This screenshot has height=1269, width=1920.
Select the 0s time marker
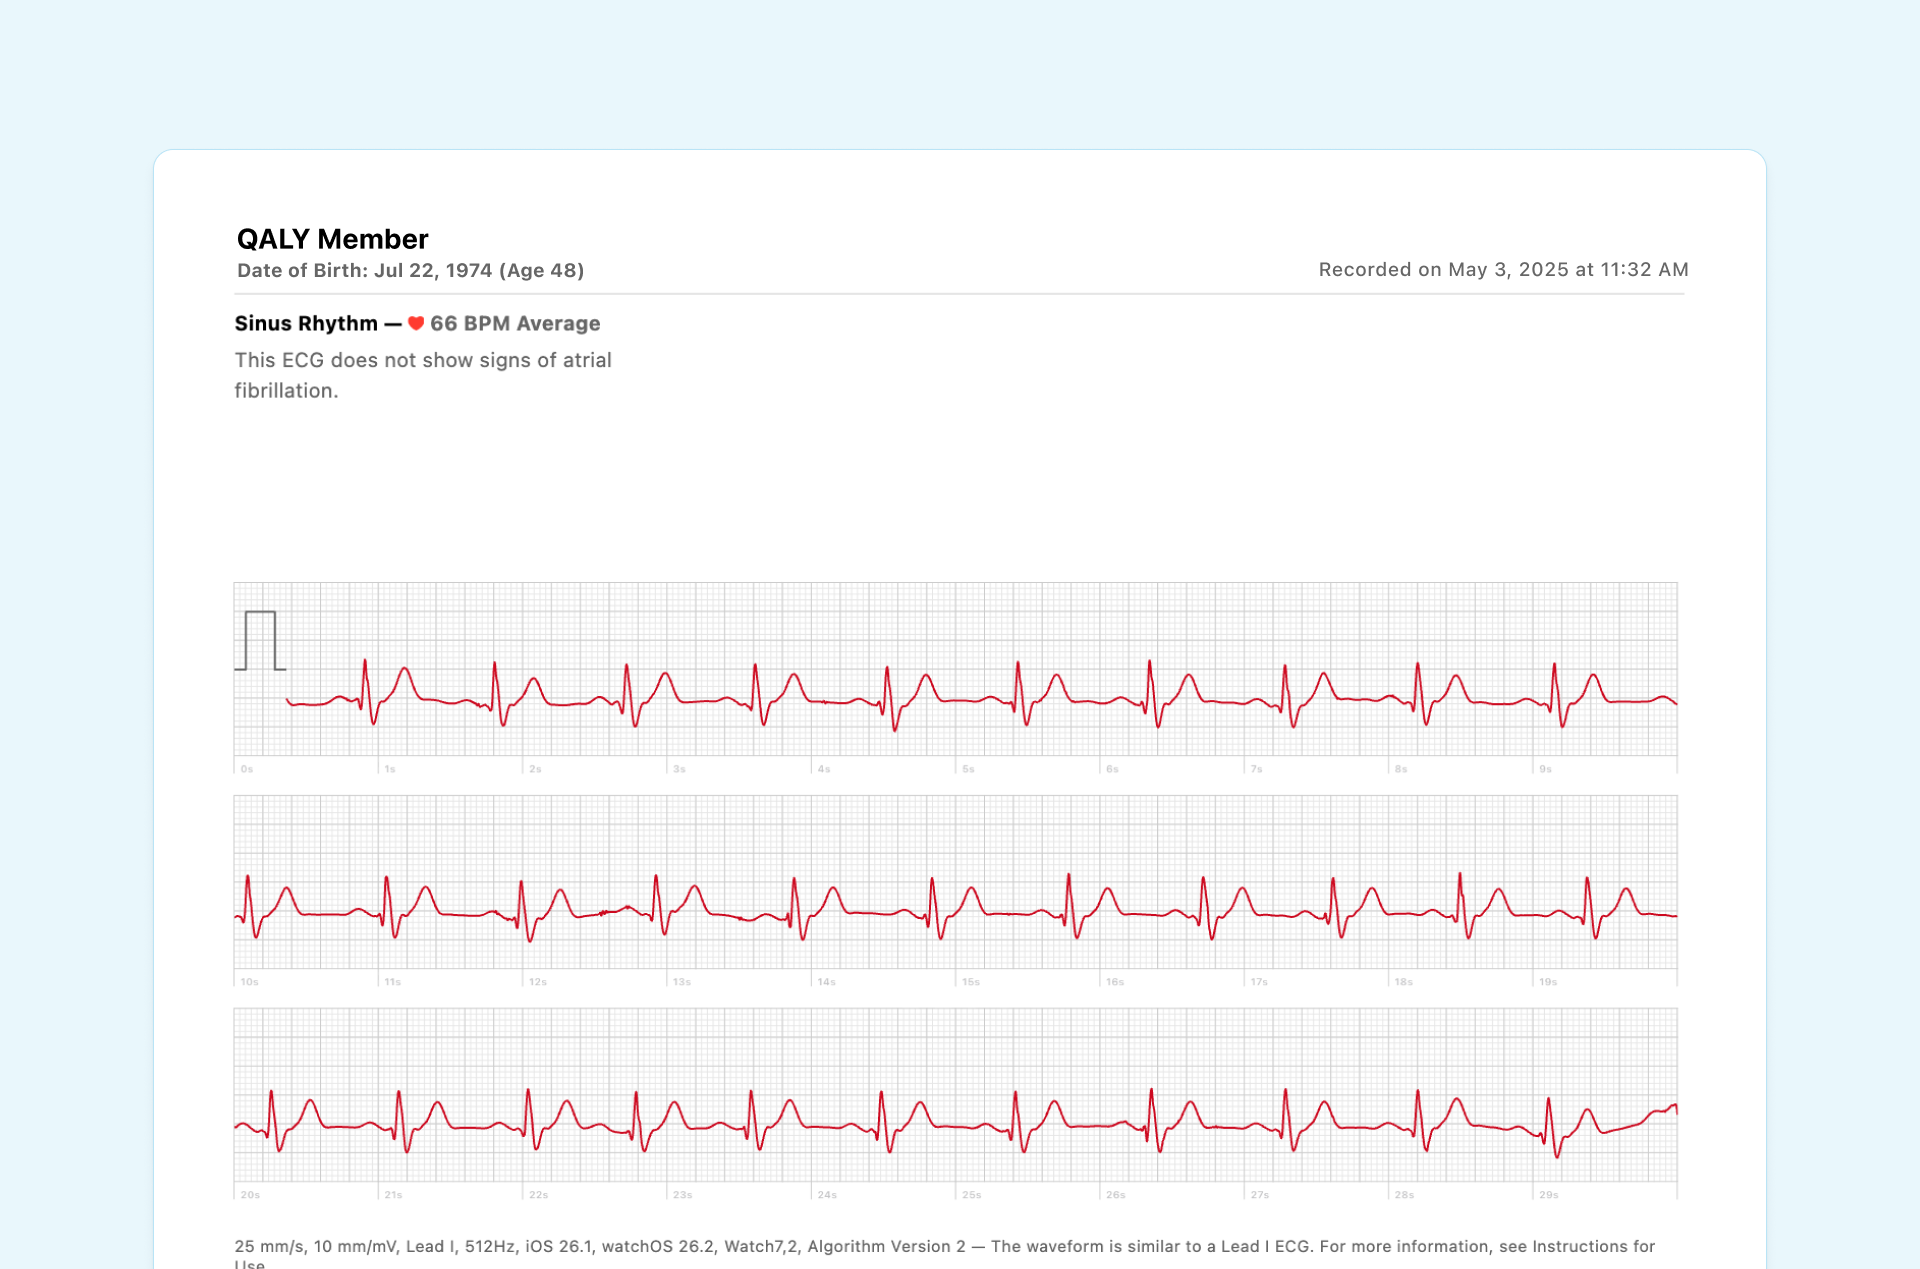click(x=245, y=768)
